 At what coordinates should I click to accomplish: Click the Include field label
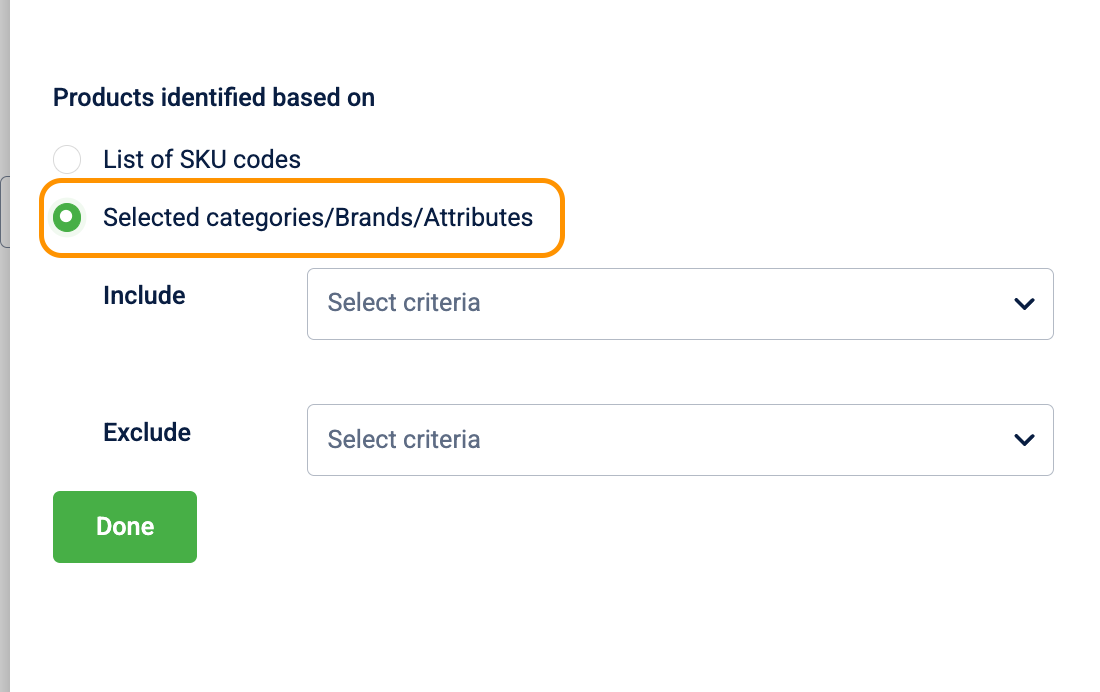[144, 296]
